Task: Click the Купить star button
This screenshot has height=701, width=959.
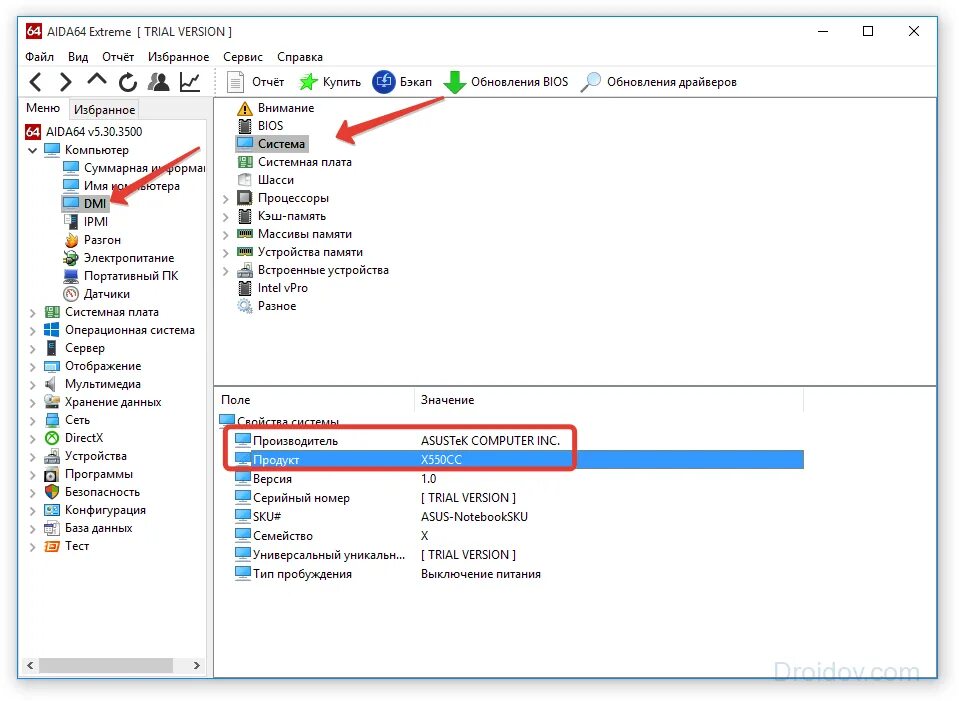Action: [330, 82]
